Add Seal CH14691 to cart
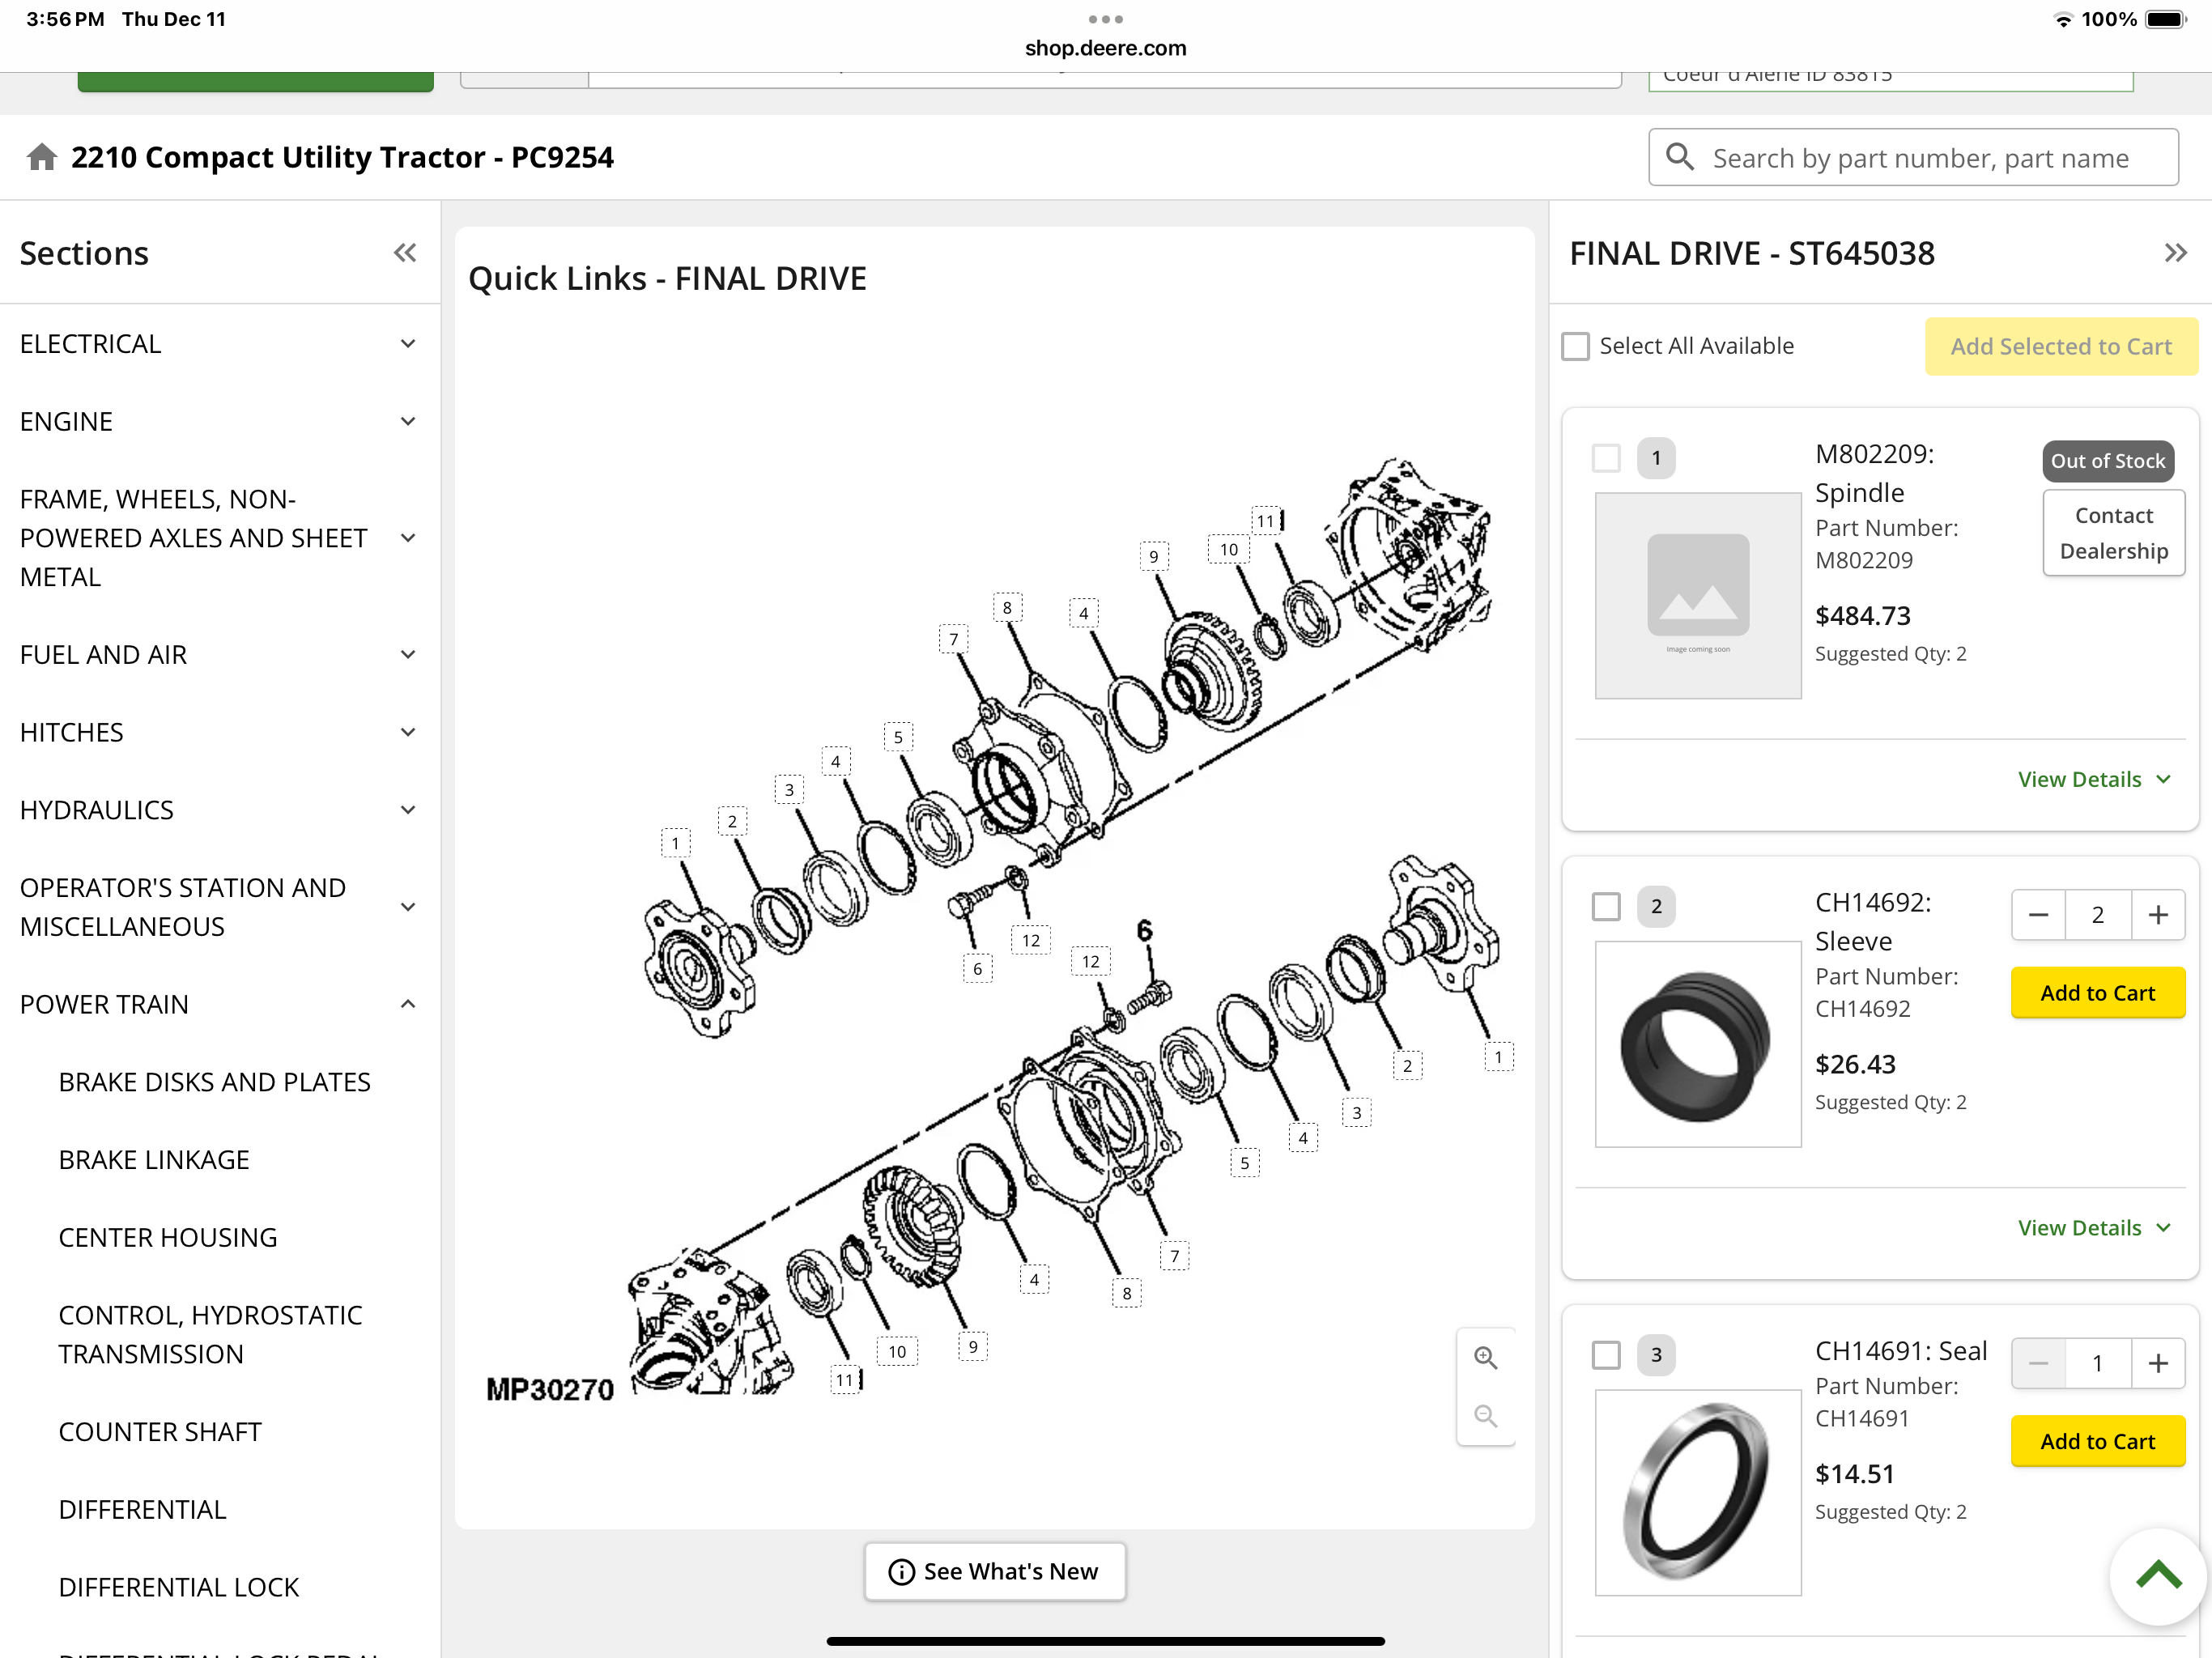The width and height of the screenshot is (2212, 1658). (x=2097, y=1441)
